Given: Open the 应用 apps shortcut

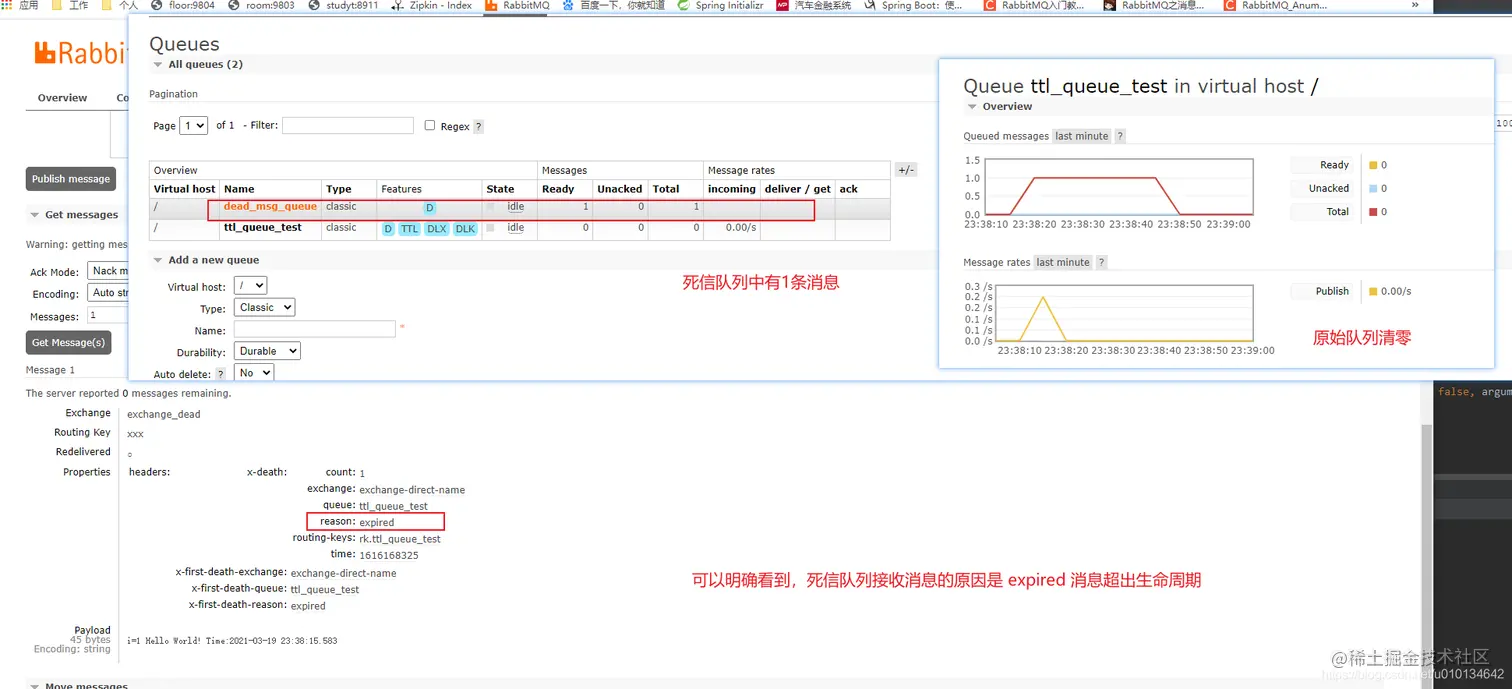Looking at the screenshot, I should (20, 5).
